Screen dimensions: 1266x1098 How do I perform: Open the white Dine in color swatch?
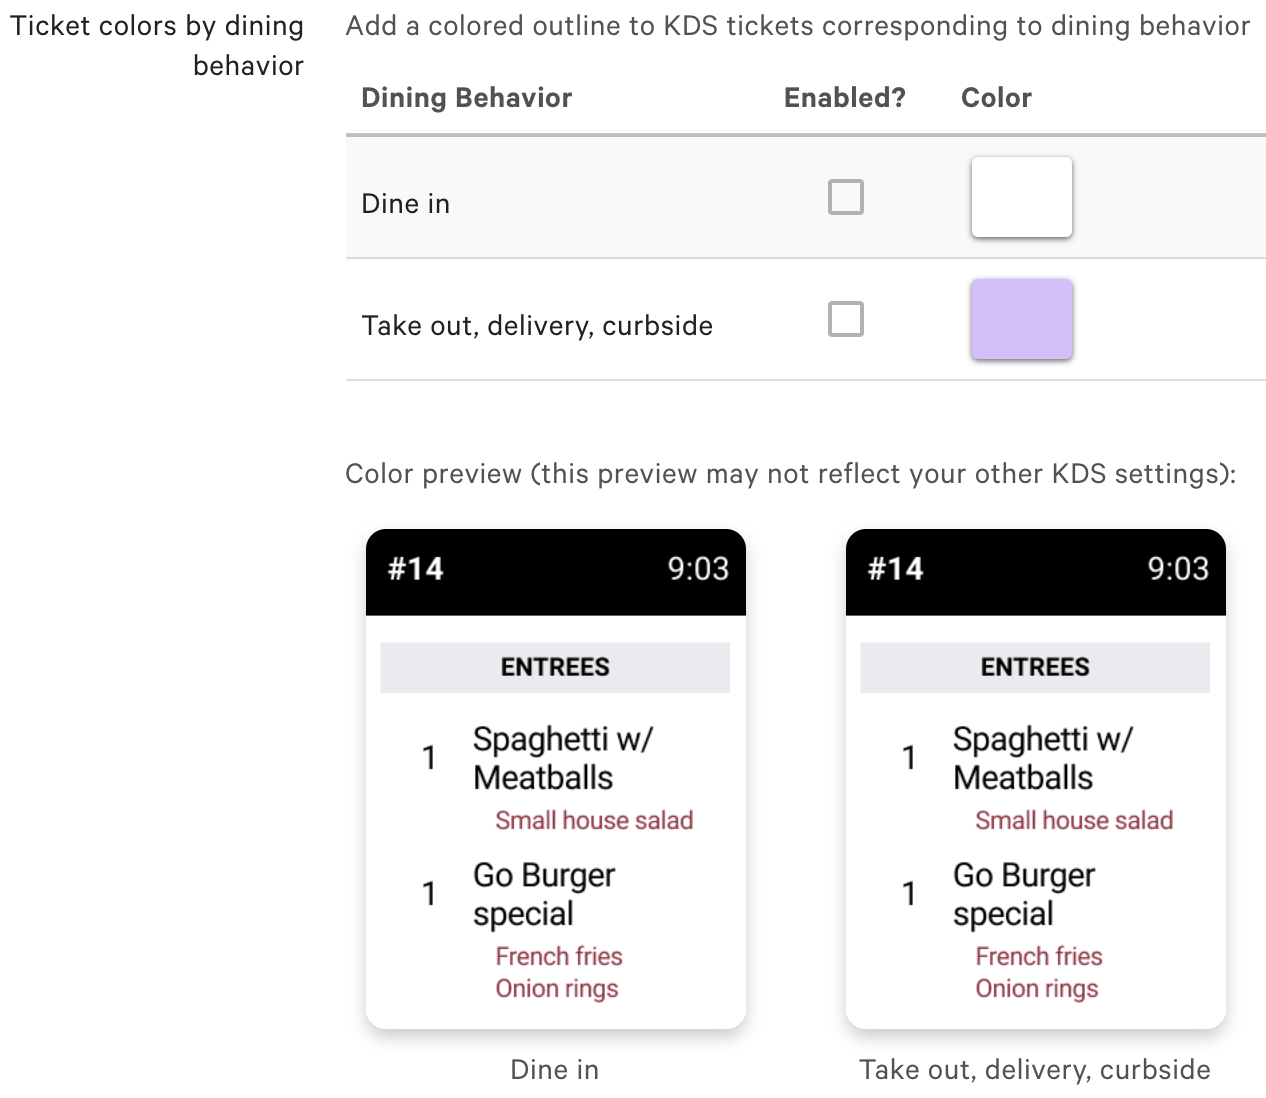1021,196
